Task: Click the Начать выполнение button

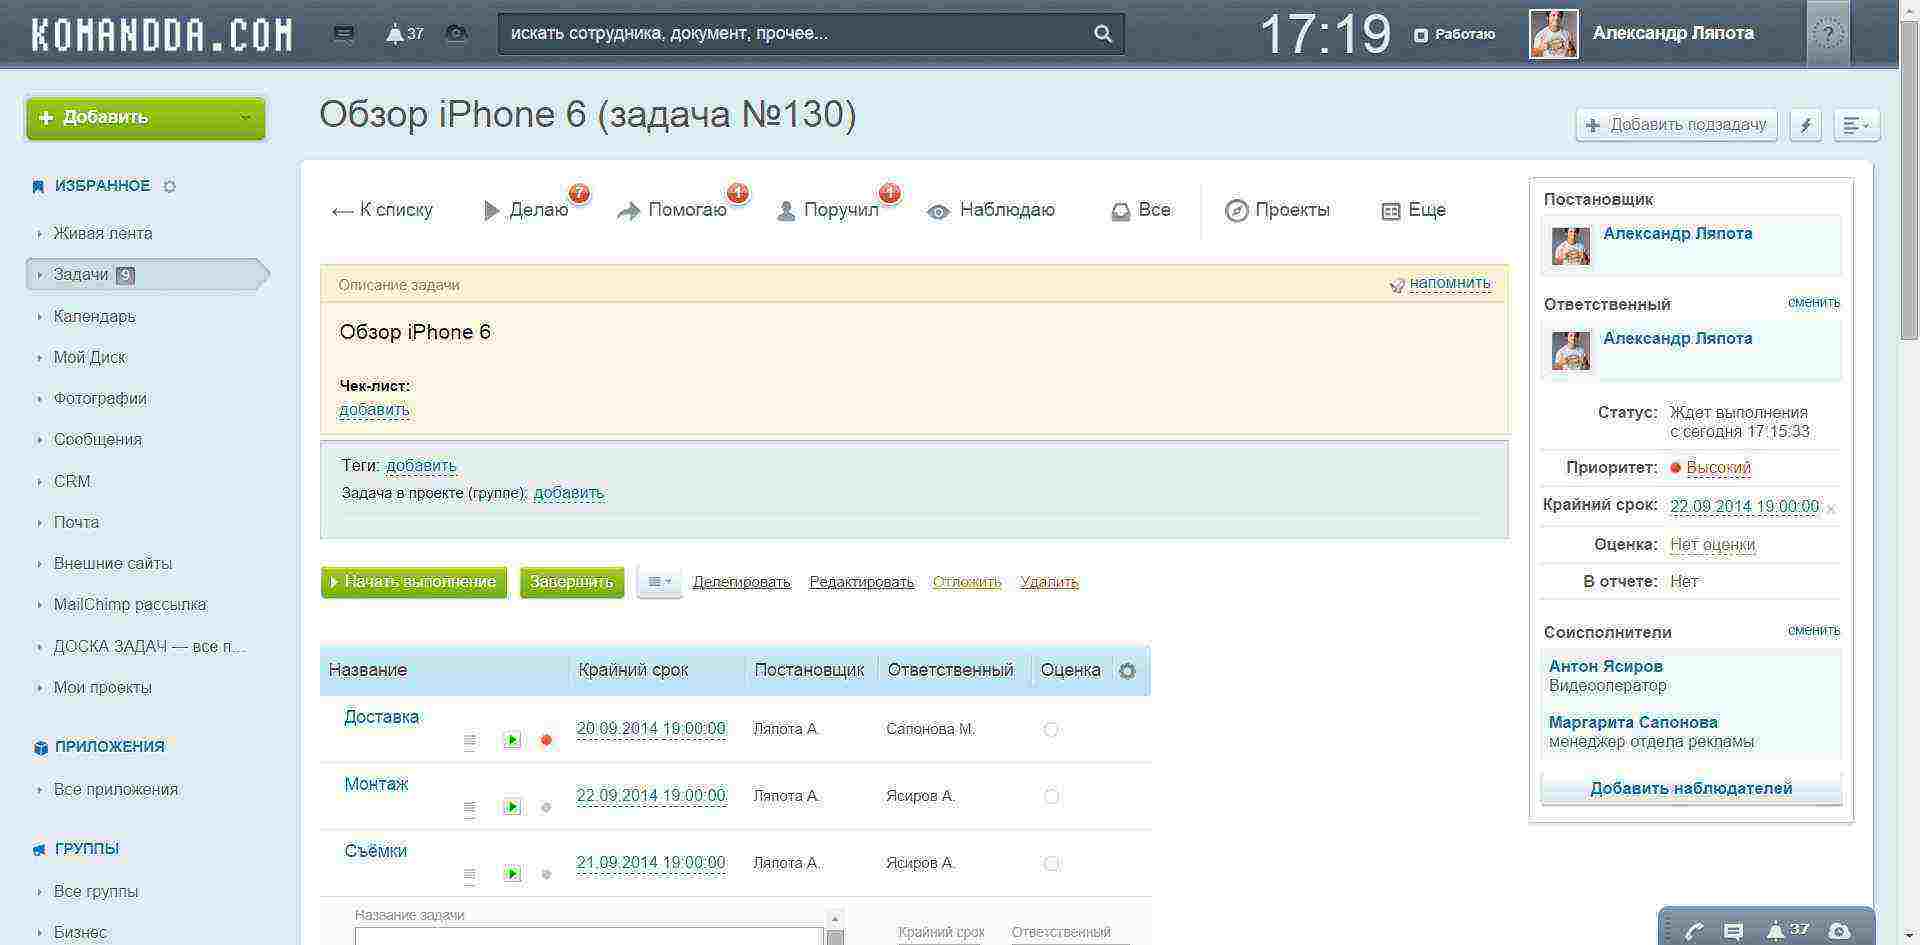Action: point(414,582)
